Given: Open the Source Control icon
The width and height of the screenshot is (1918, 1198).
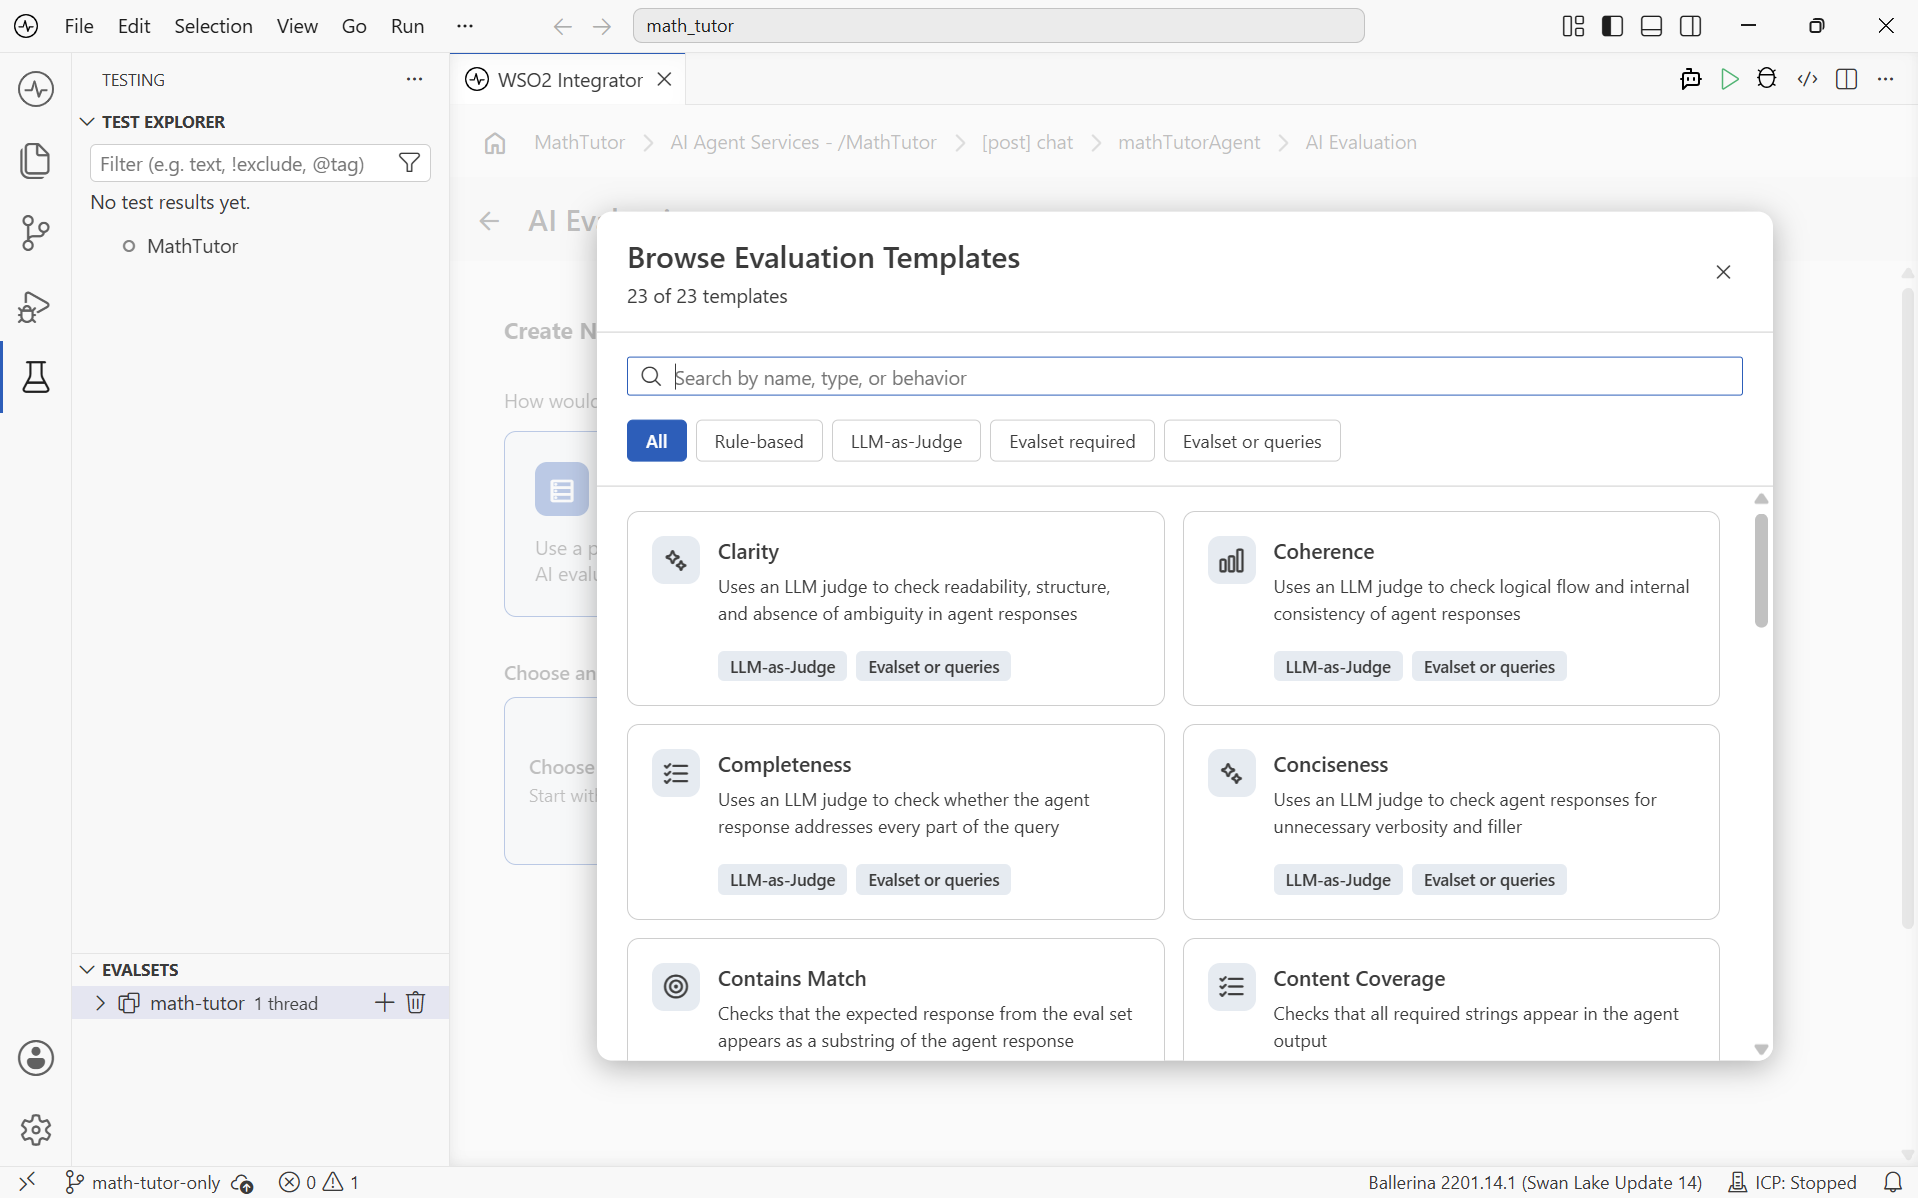Looking at the screenshot, I should (36, 233).
